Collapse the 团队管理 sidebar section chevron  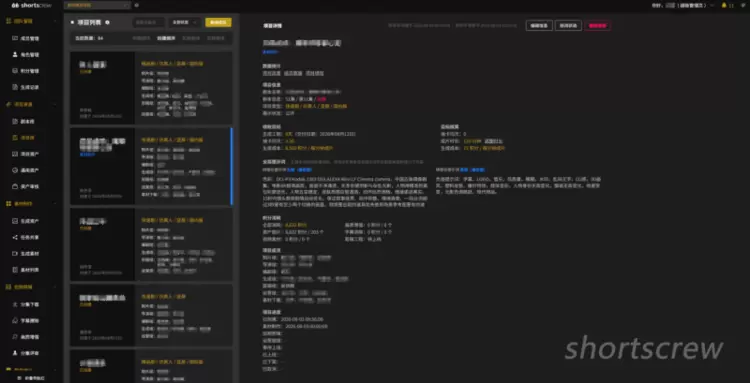[x=54, y=21]
